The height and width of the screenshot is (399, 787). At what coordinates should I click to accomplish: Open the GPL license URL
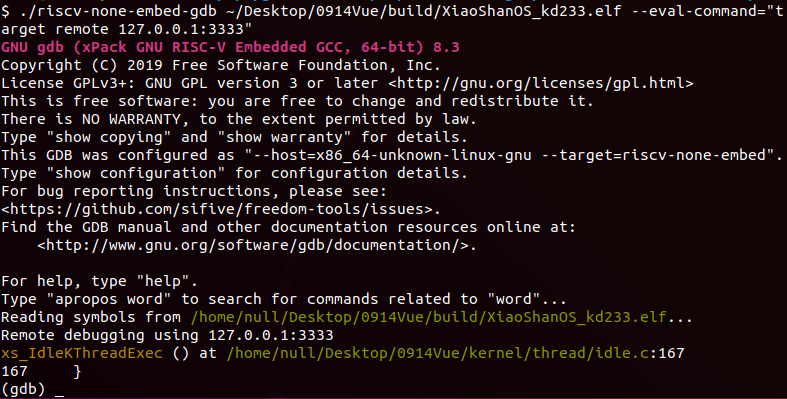point(541,83)
